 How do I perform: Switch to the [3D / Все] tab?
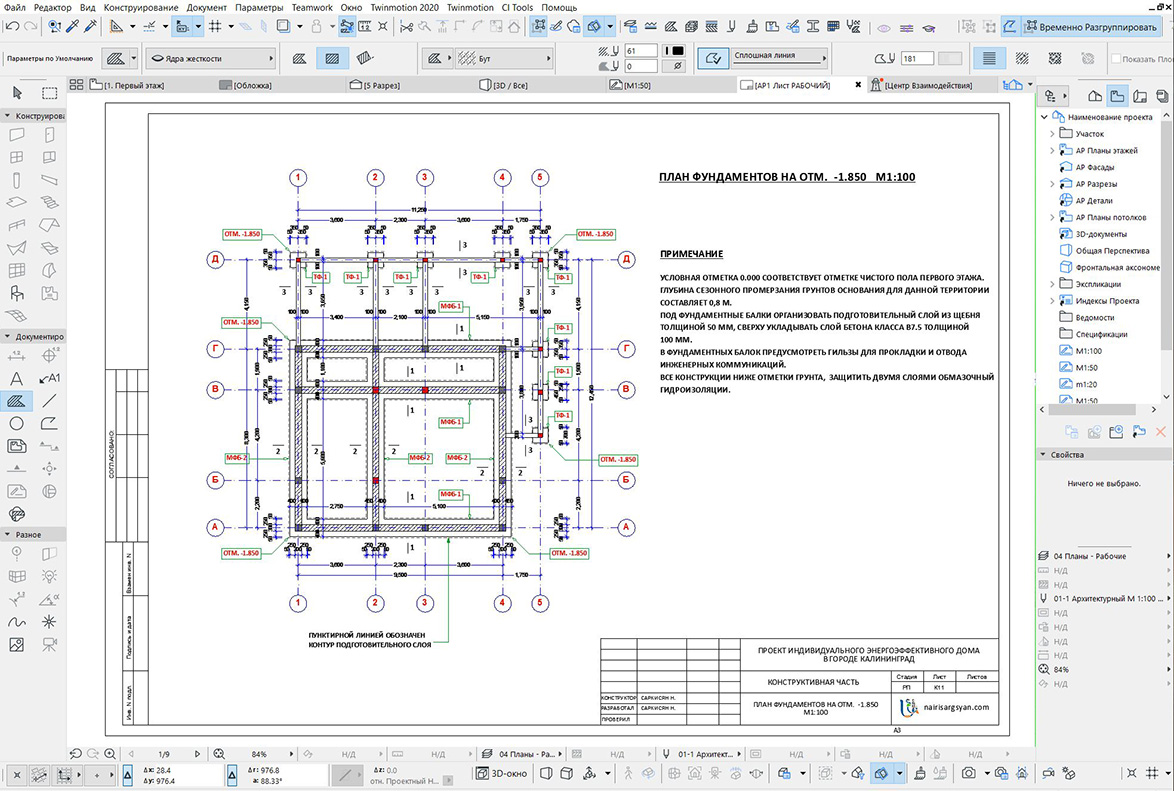(503, 85)
